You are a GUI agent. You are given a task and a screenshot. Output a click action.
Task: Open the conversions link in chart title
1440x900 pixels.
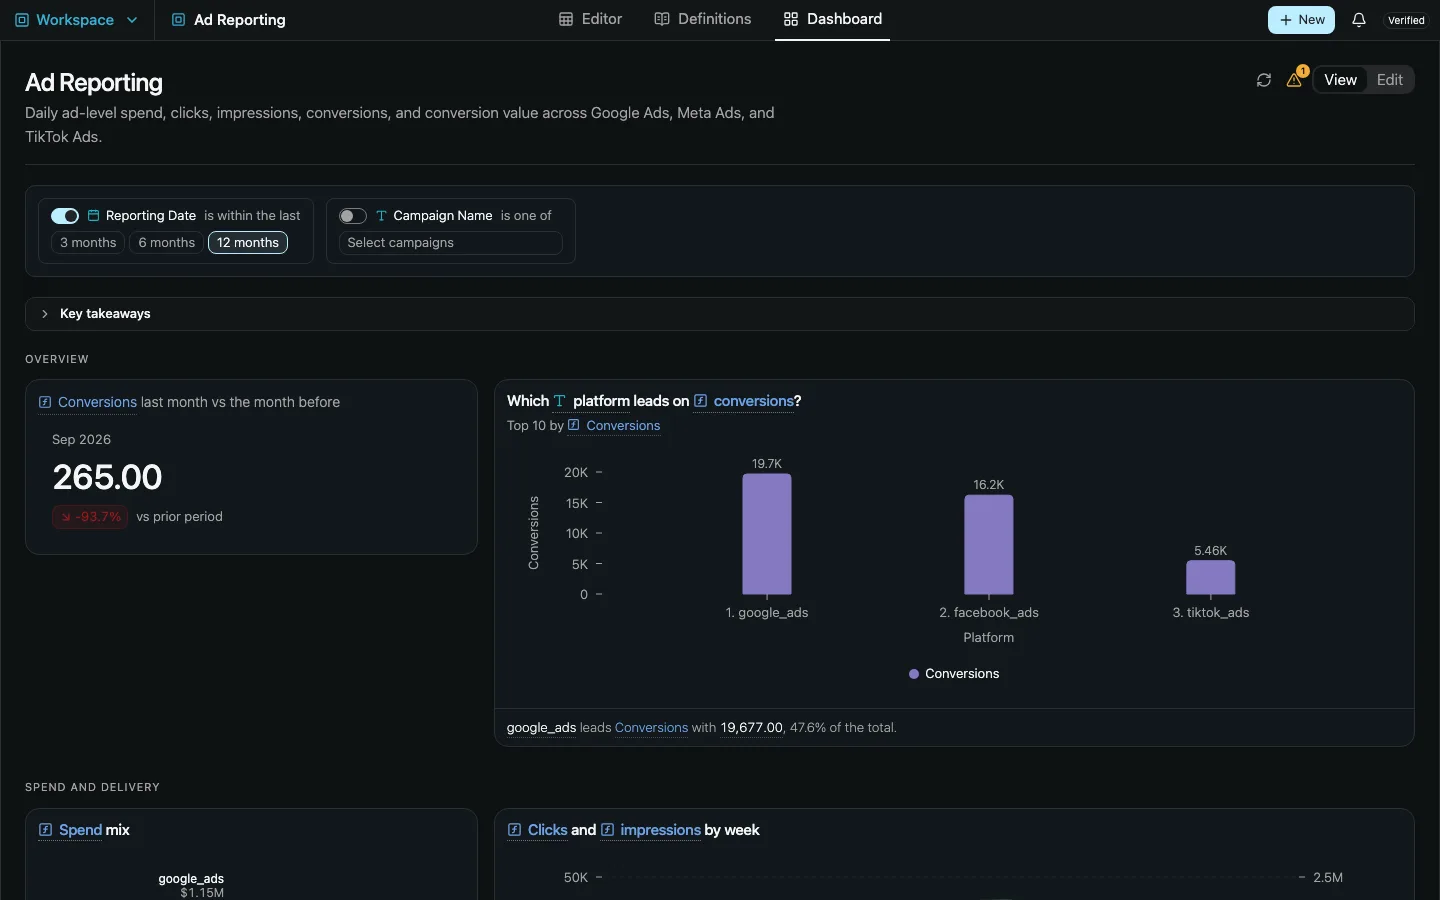754,401
